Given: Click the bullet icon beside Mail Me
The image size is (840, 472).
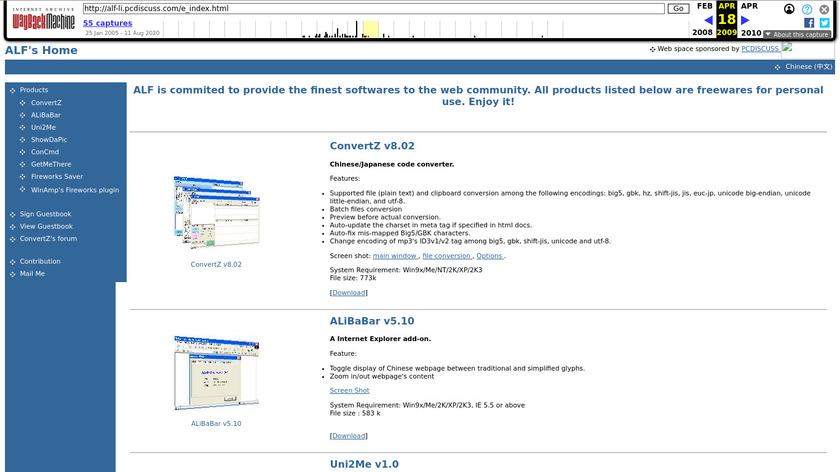Looking at the screenshot, I should (x=12, y=274).
